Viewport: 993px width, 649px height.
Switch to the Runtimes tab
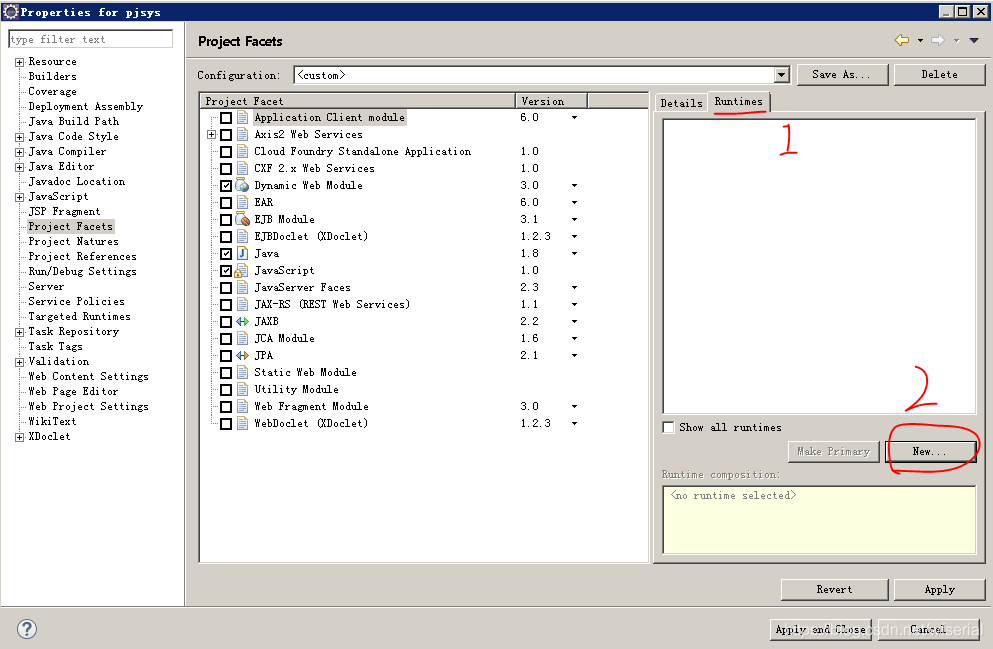[x=738, y=101]
